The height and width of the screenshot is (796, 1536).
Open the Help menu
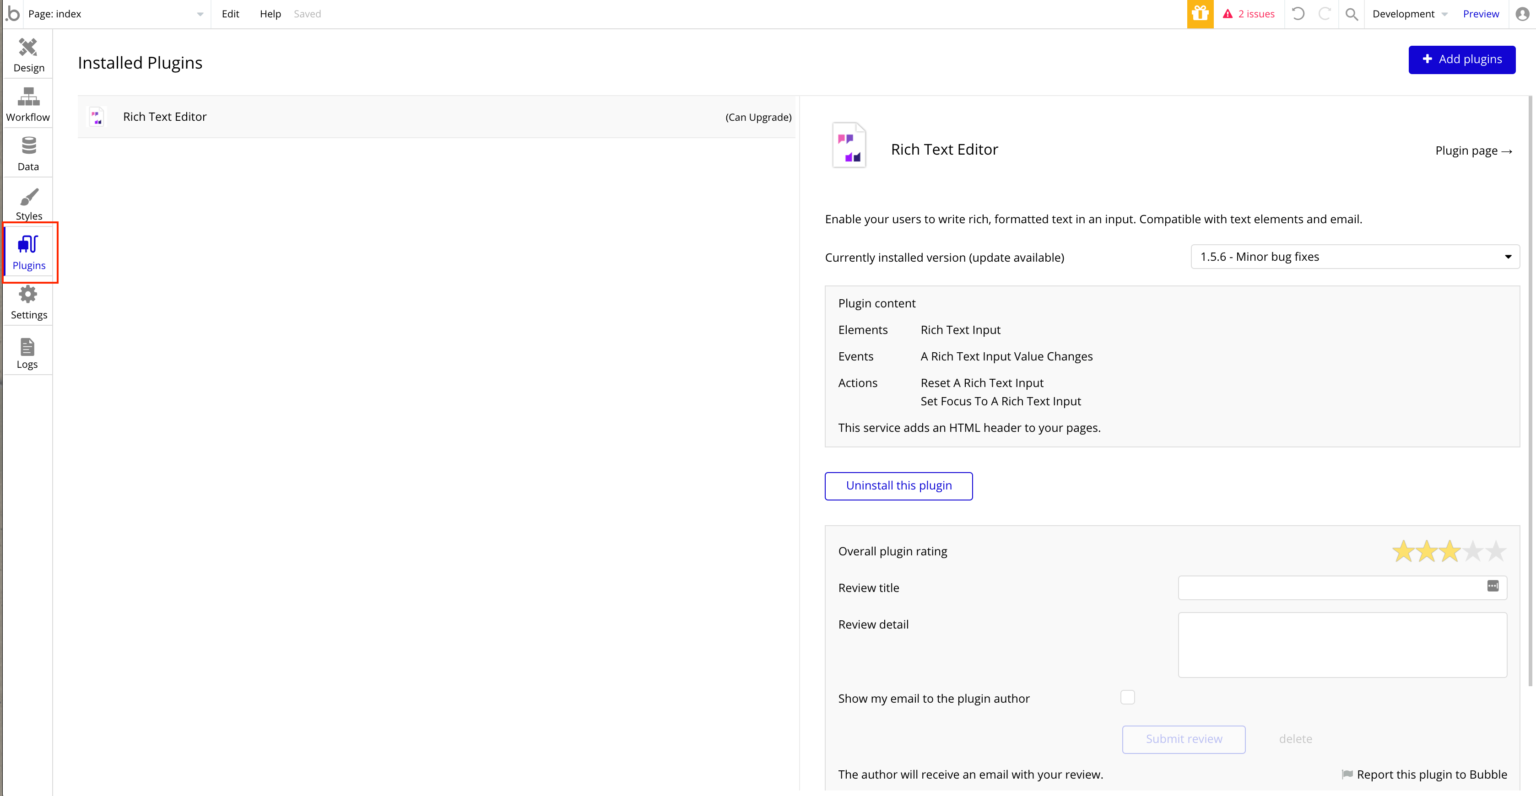[270, 14]
